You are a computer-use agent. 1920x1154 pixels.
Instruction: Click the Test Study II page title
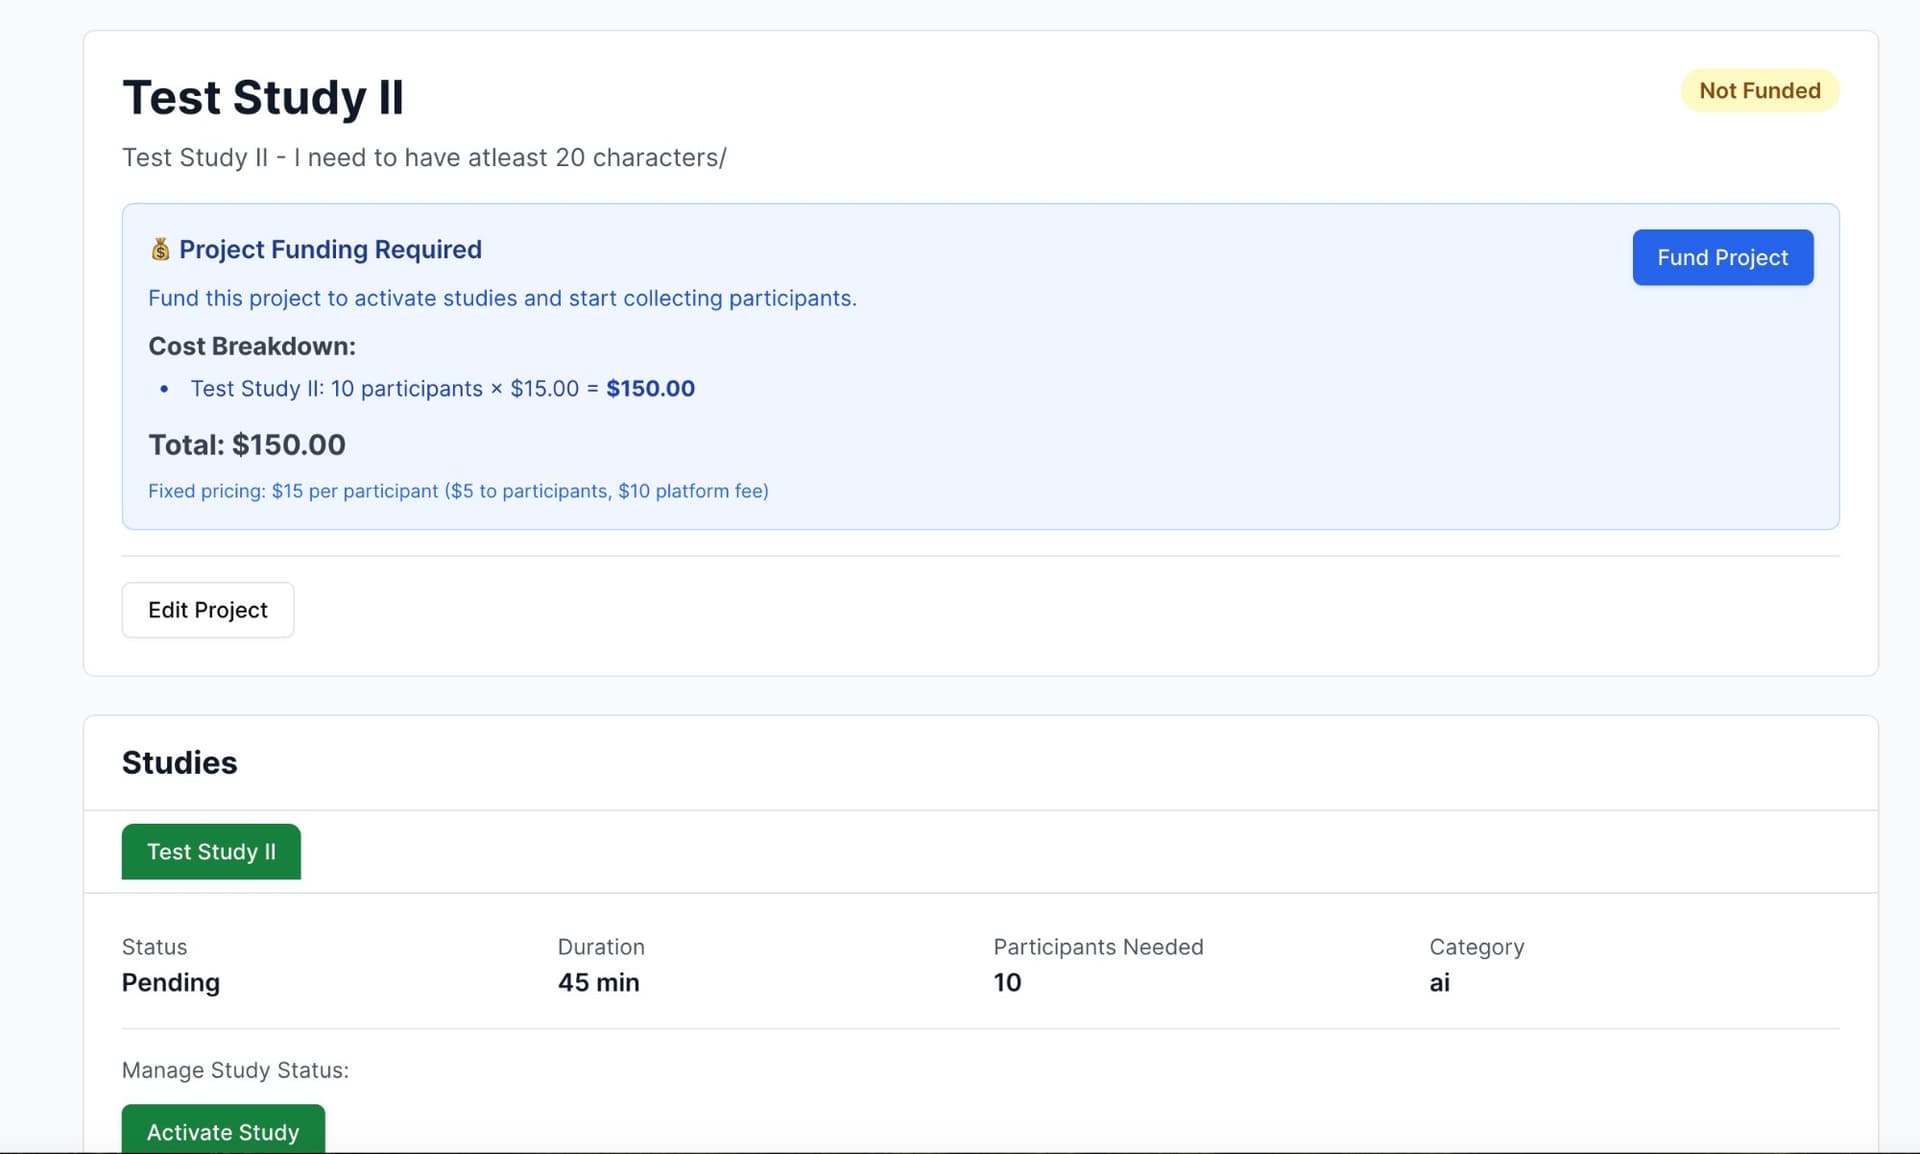point(263,97)
